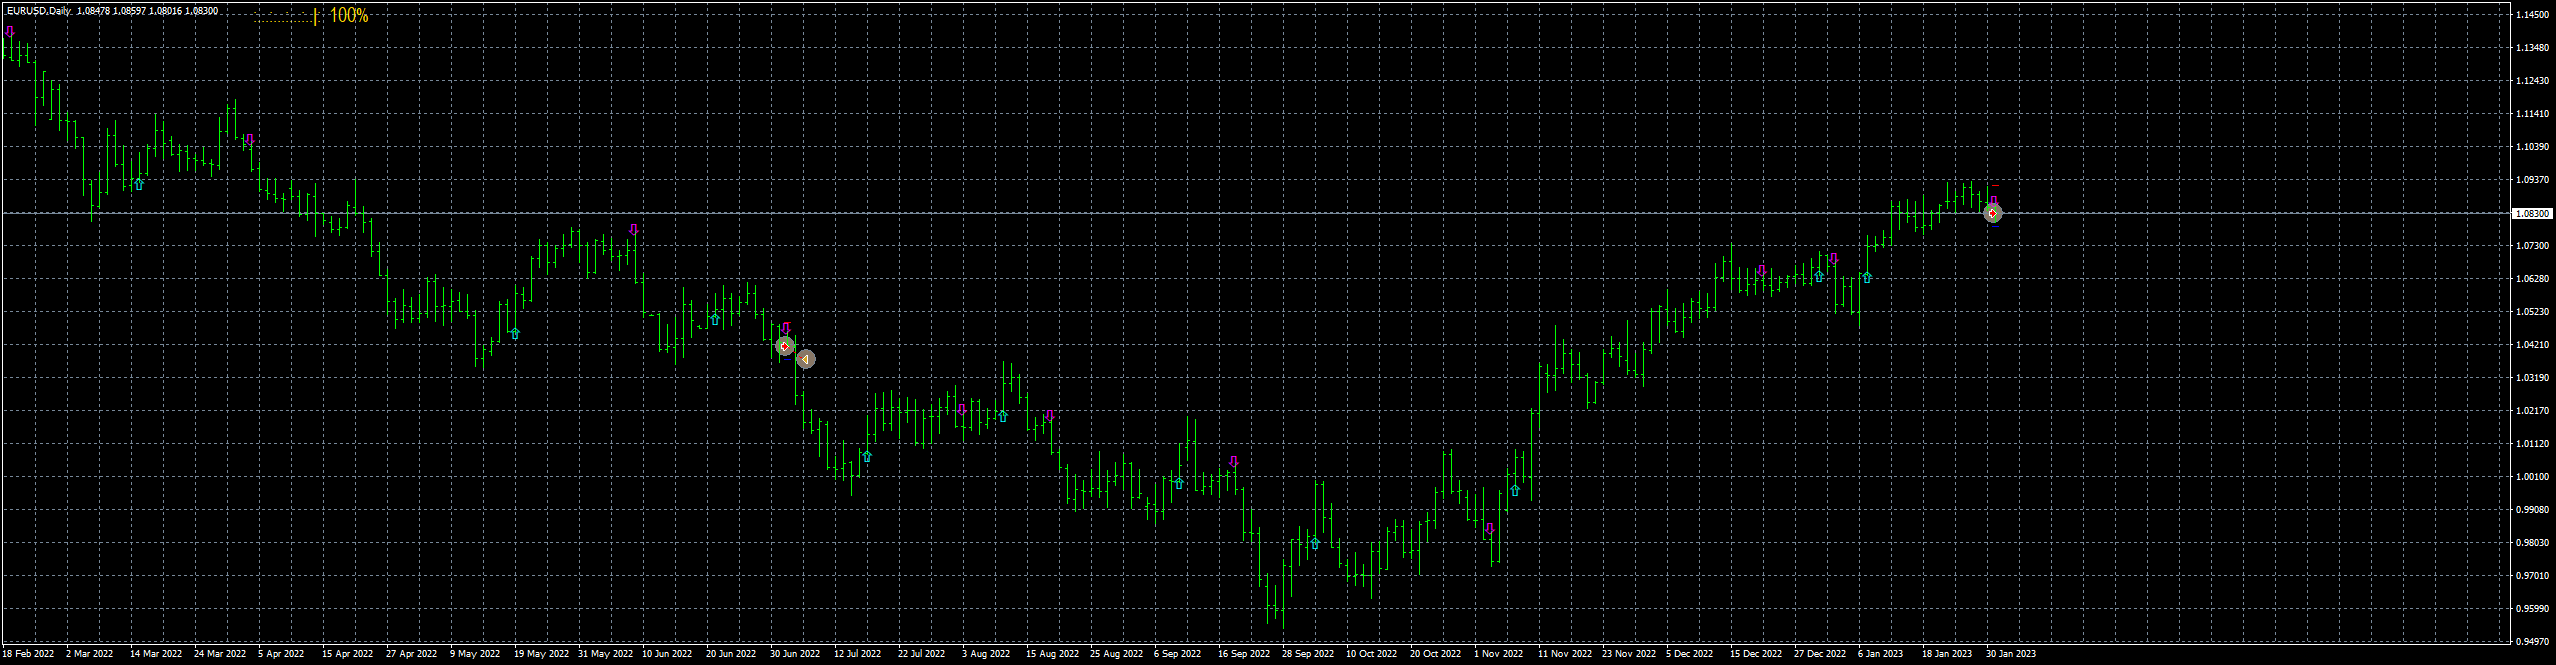Select the cyan buy arrow in mid-March 2022 near 1.0937

coord(139,184)
